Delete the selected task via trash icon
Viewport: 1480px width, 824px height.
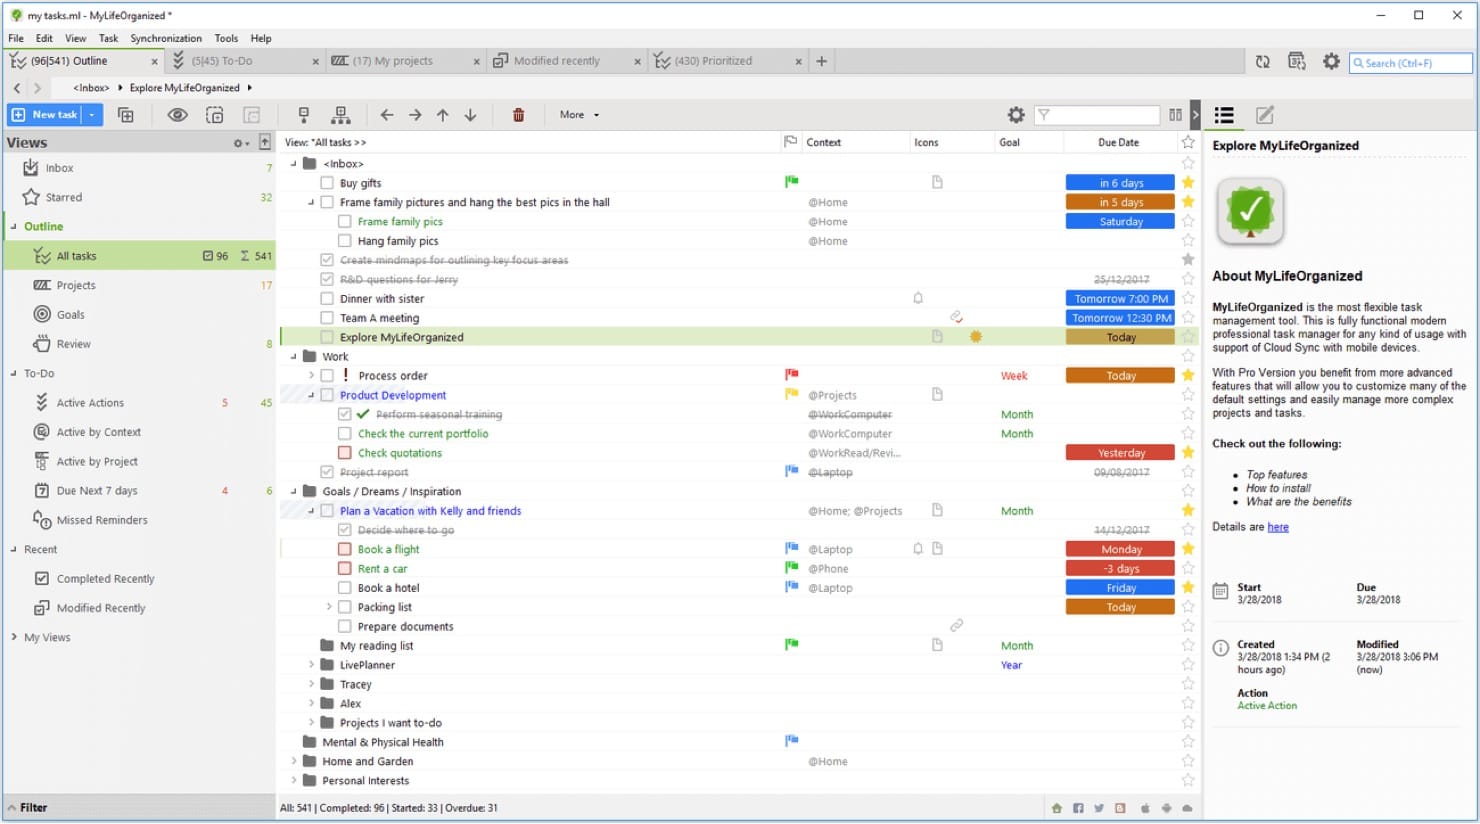pos(519,114)
